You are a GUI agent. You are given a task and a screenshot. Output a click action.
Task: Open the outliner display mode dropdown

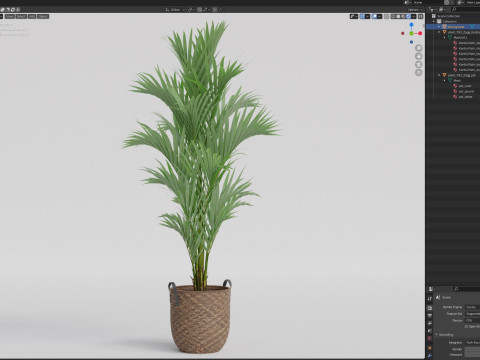[442, 10]
